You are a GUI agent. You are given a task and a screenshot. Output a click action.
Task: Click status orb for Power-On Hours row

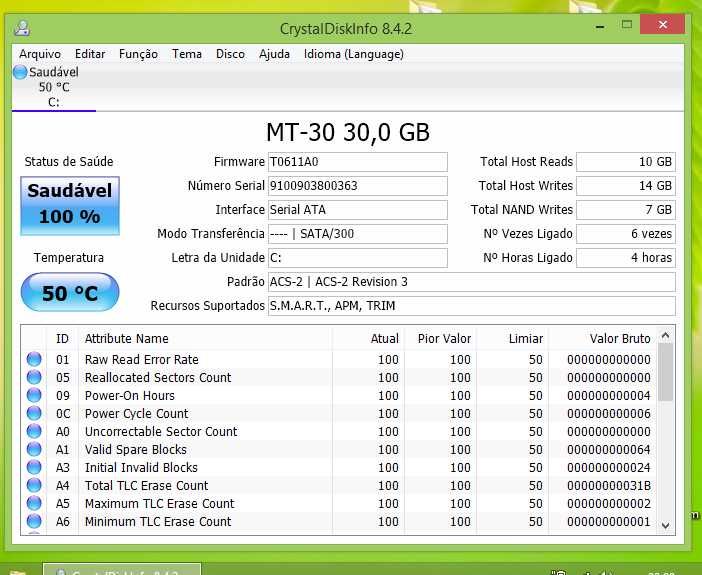coord(34,395)
